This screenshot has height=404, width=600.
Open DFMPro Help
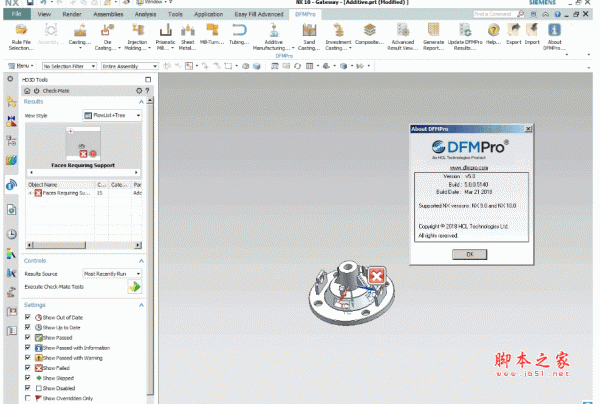pos(494,34)
